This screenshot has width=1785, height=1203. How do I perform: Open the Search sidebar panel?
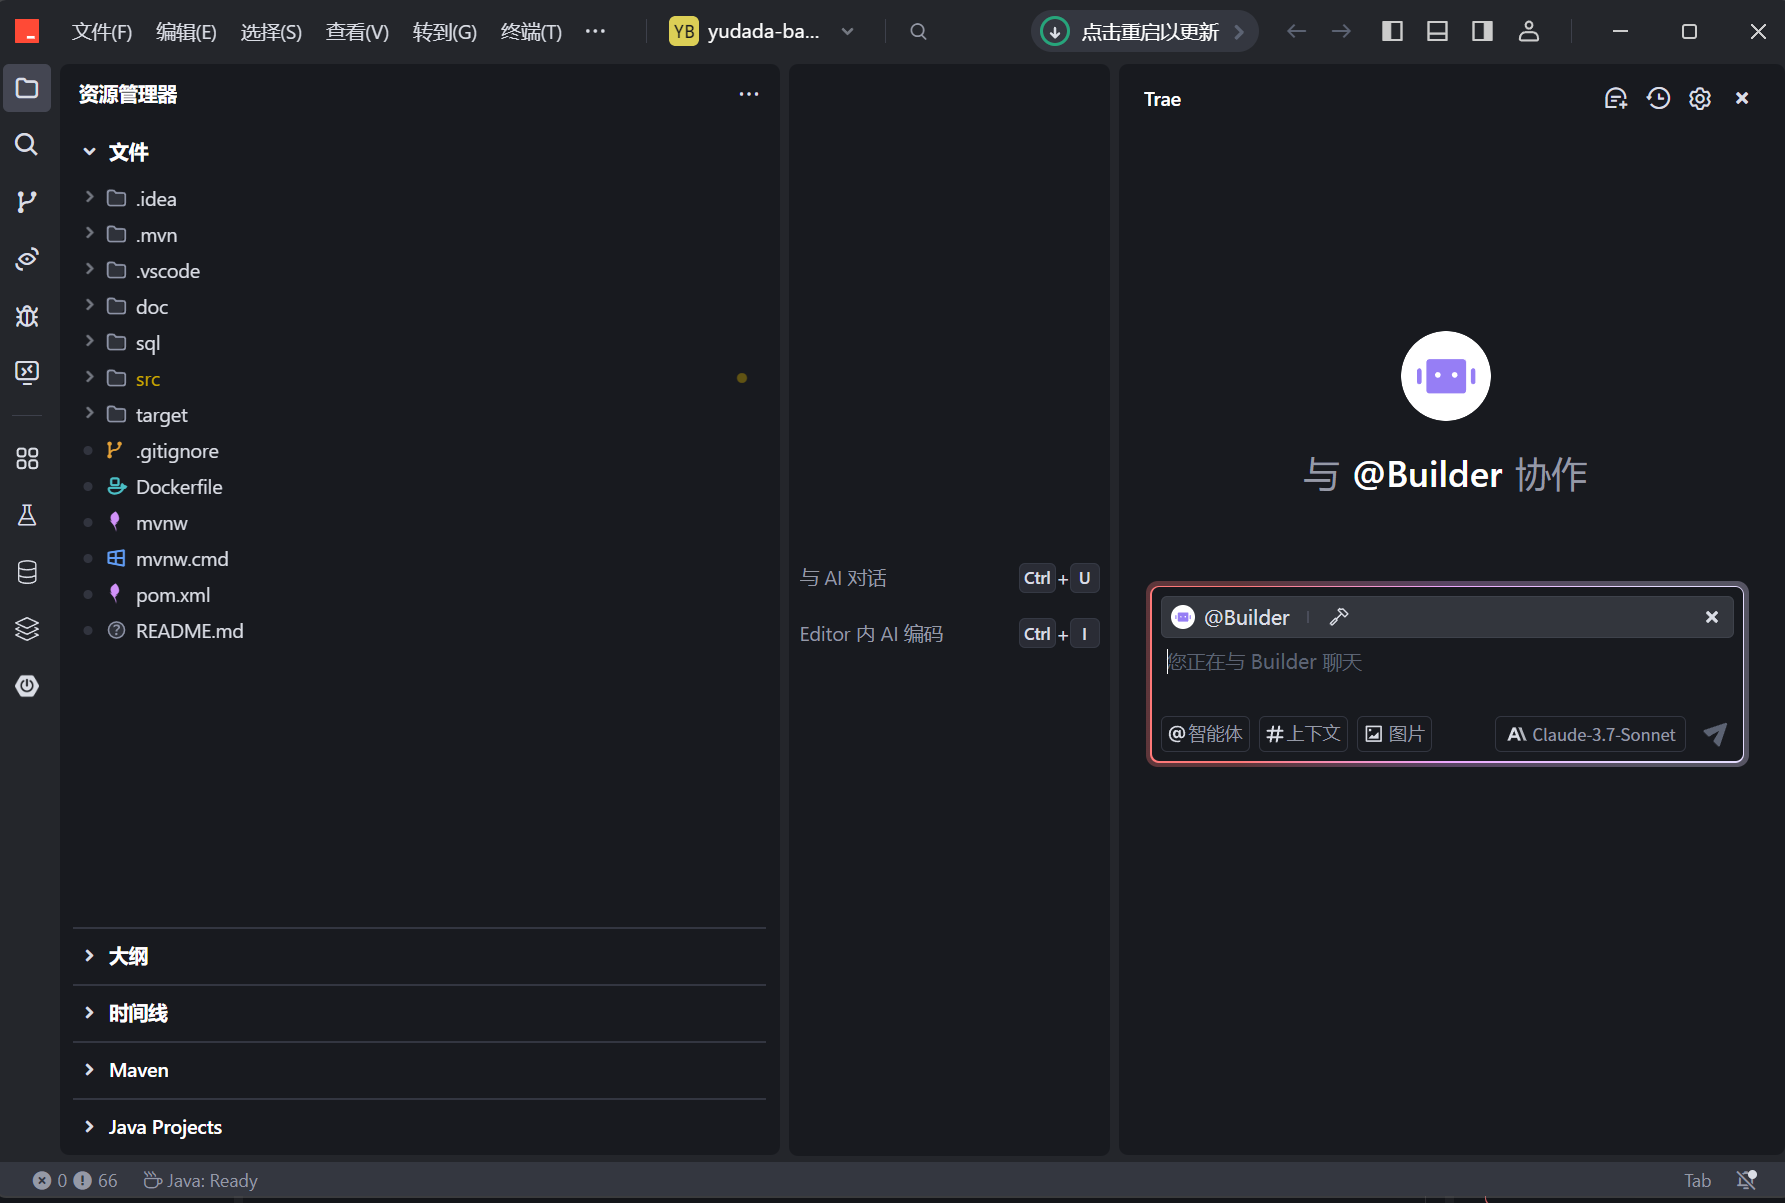27,145
